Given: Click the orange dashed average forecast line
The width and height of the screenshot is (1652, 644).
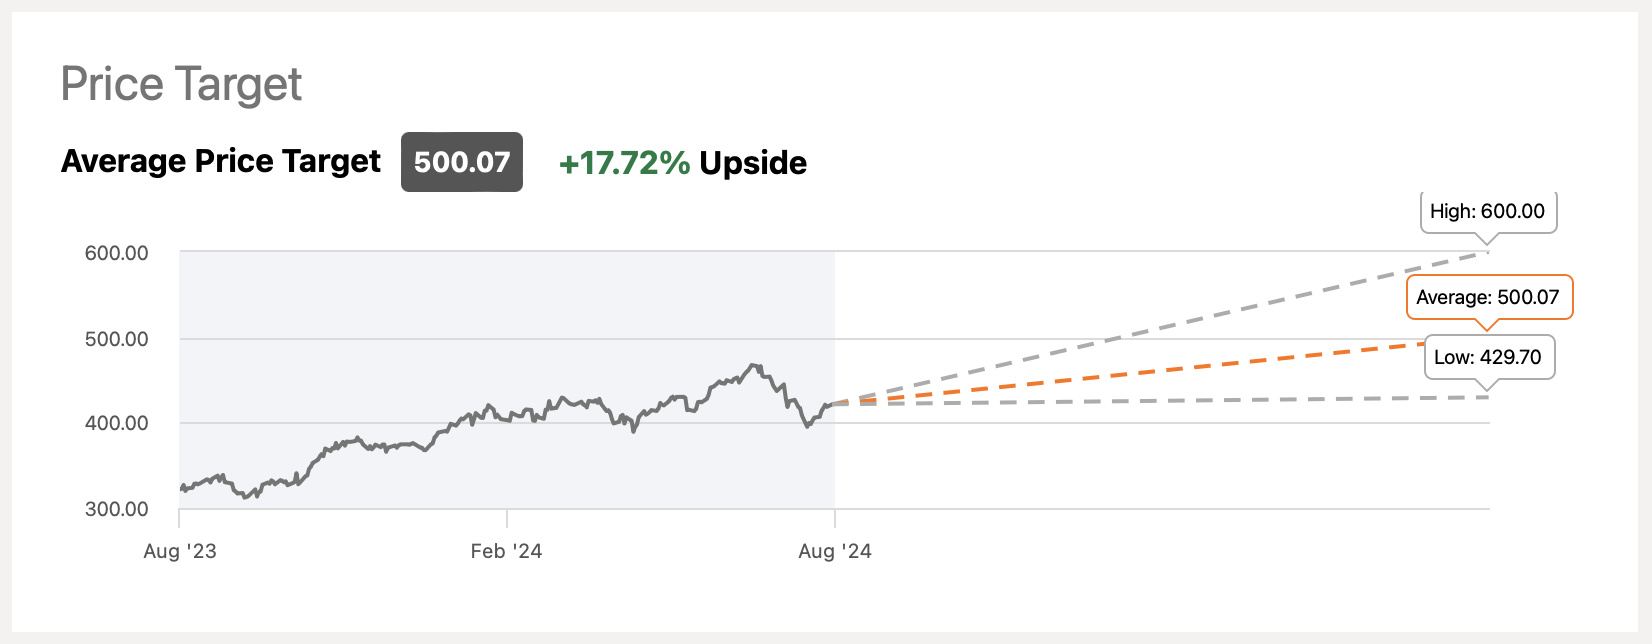Looking at the screenshot, I should click(x=1160, y=373).
